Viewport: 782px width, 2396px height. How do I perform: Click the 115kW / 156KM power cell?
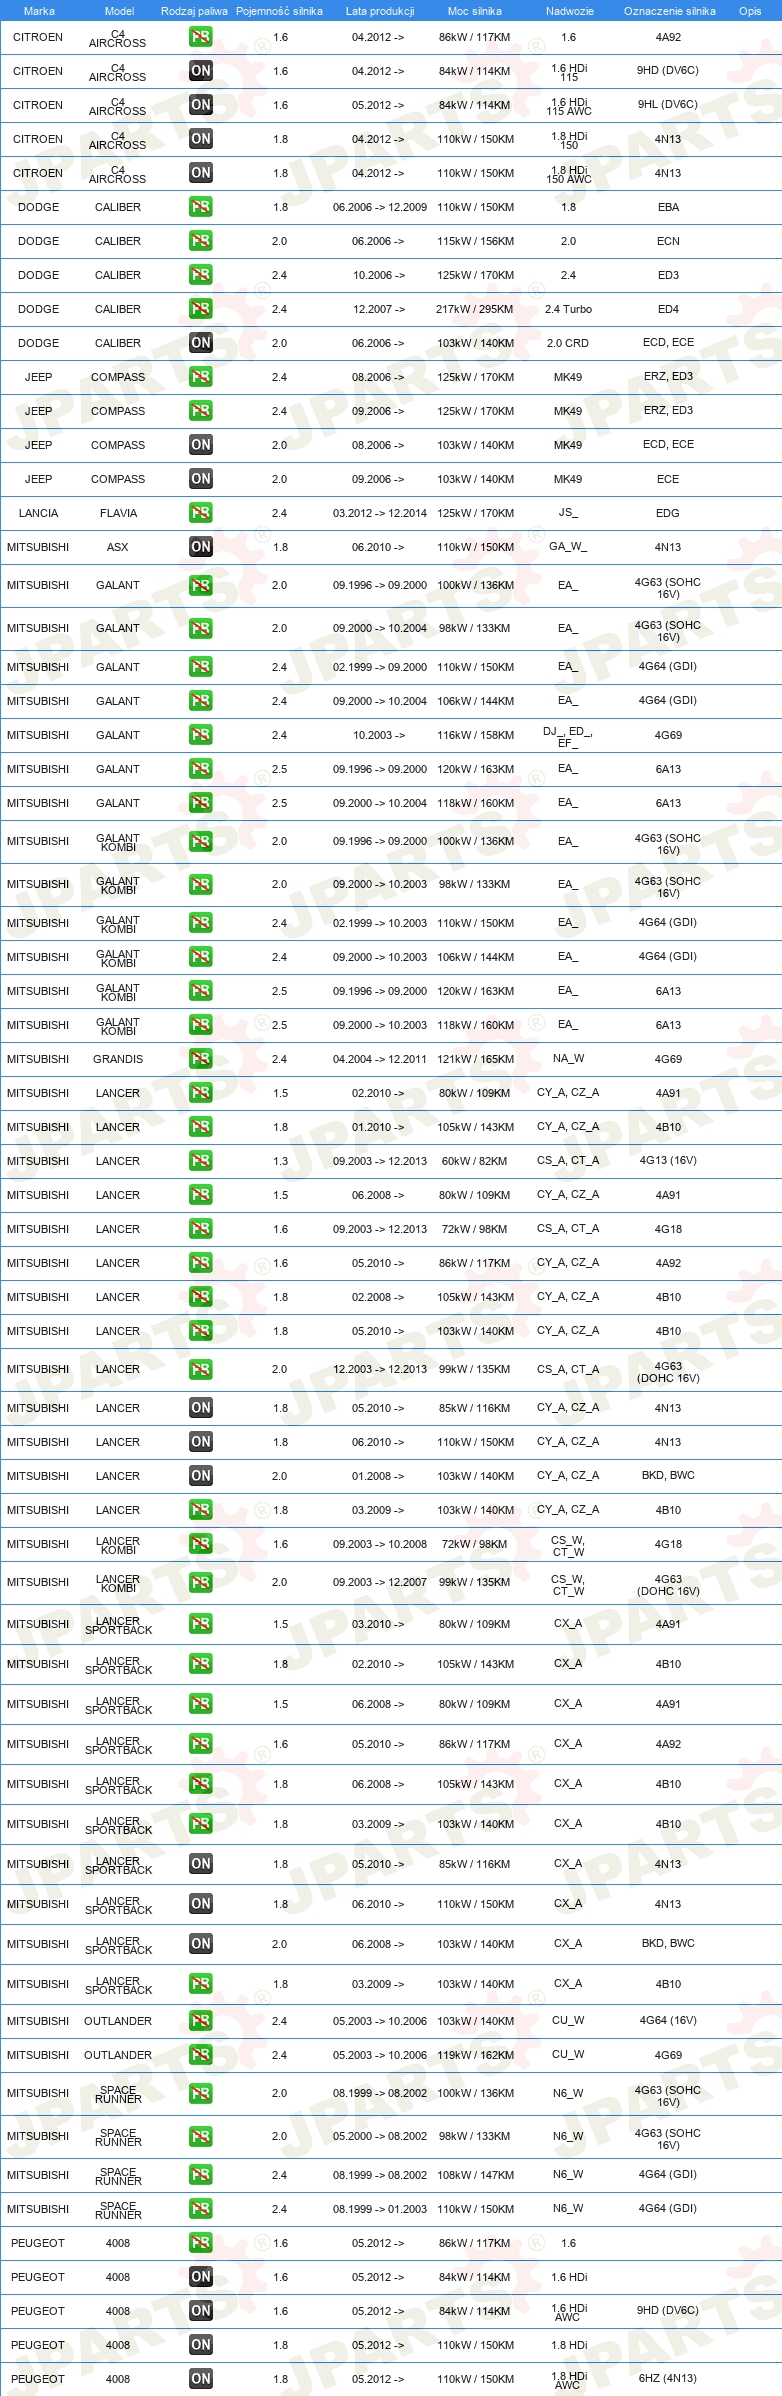[475, 241]
